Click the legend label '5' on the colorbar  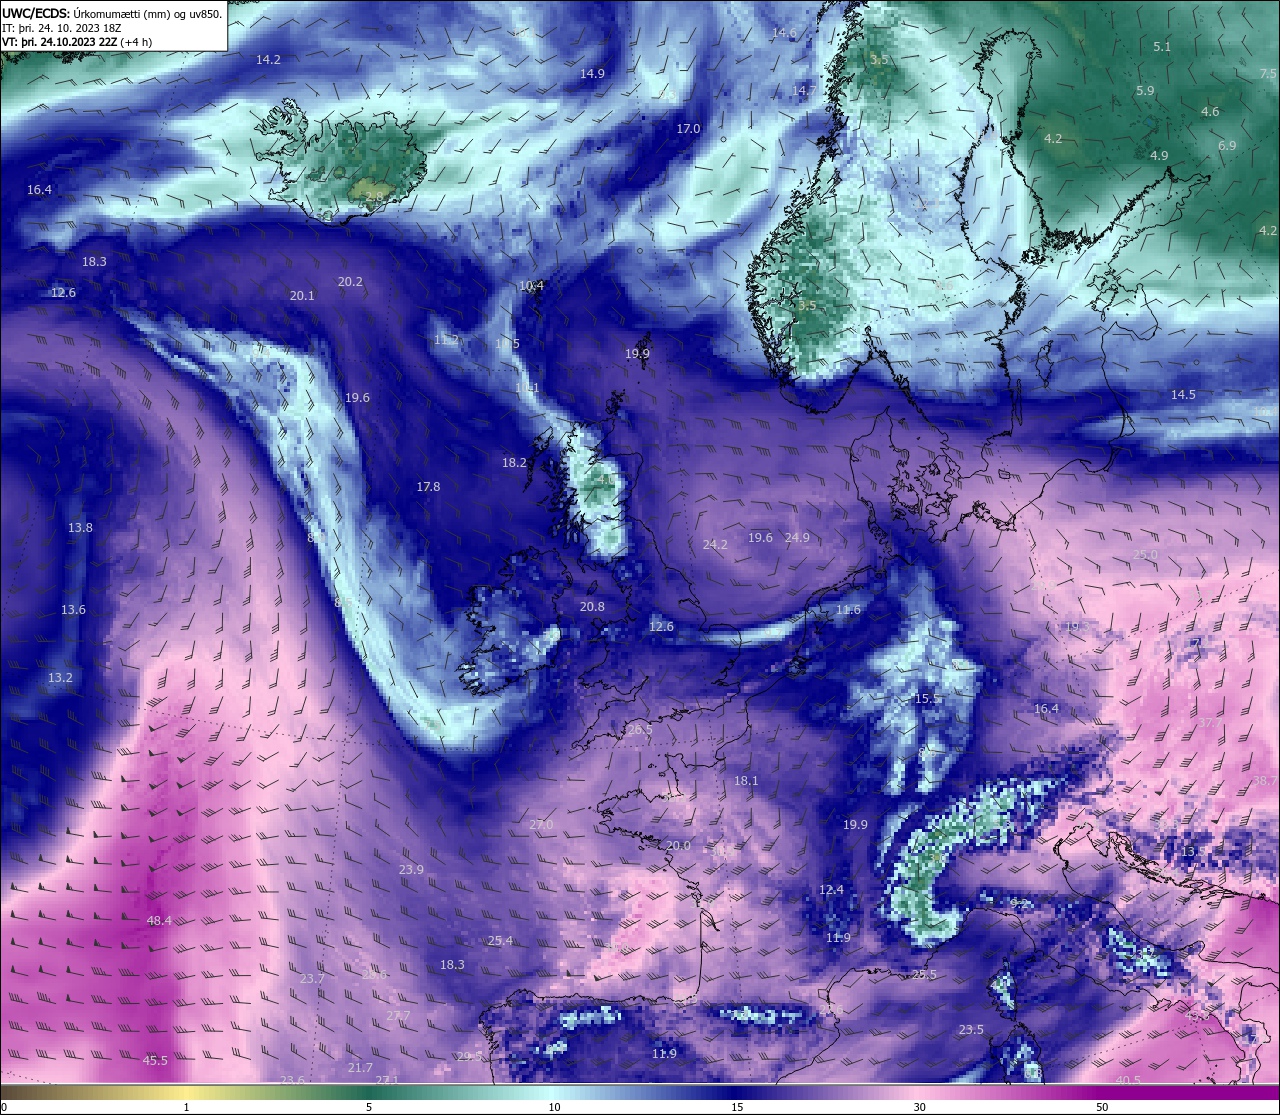pos(369,1107)
